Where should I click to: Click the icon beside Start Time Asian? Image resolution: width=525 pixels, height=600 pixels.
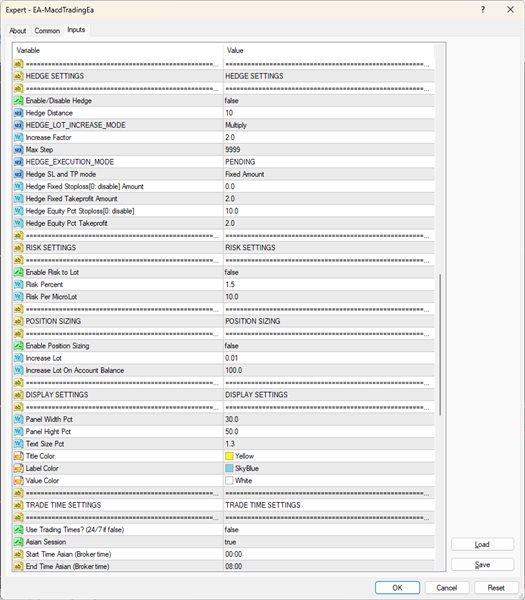(18, 554)
